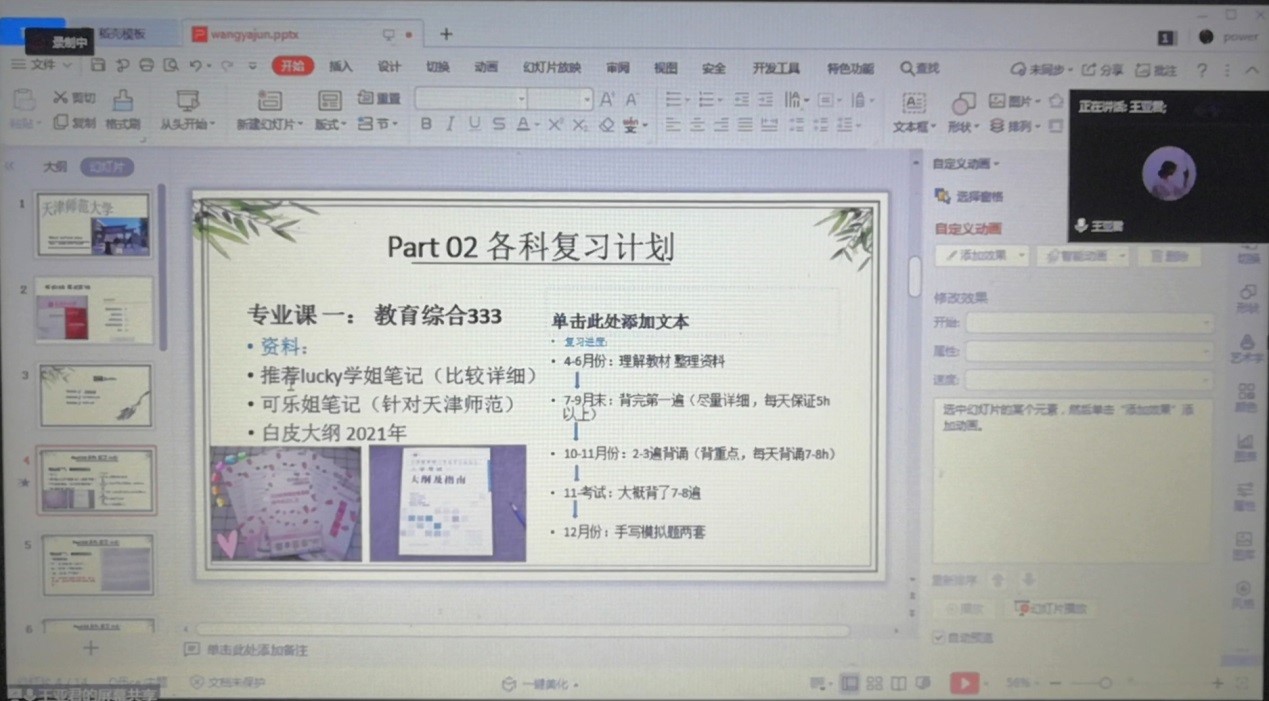Image resolution: width=1269 pixels, height=701 pixels.
Task: Click the Bold formatting icon
Action: [x=426, y=125]
